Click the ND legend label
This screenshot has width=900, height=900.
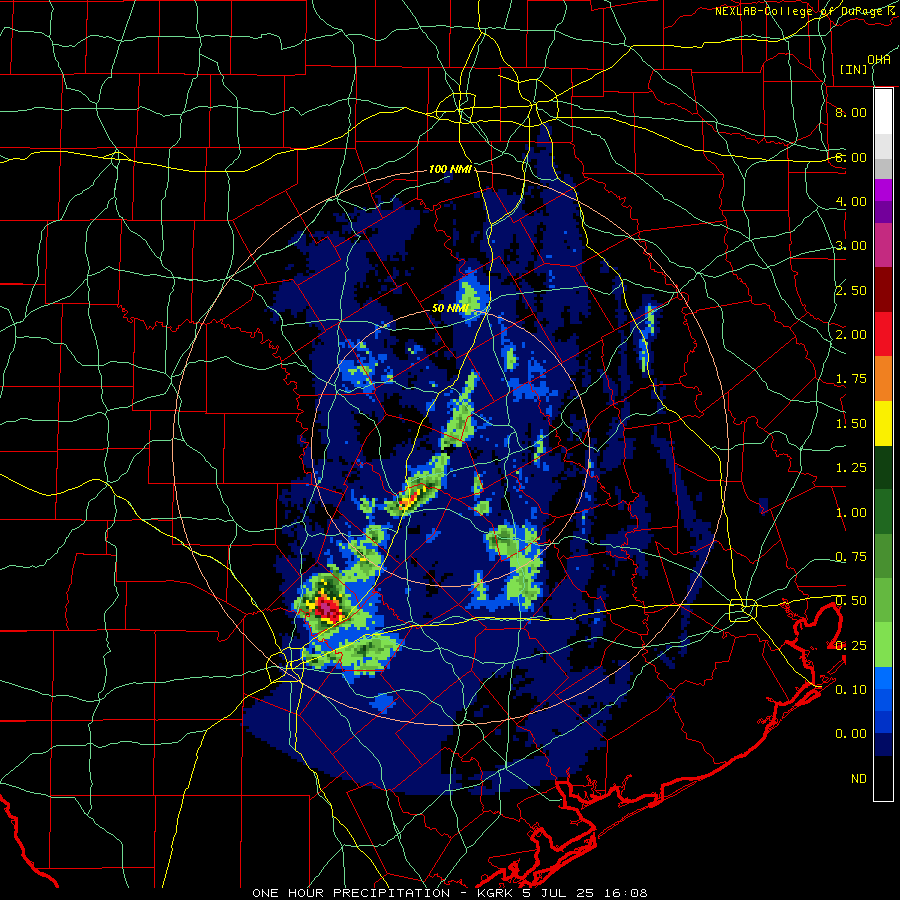tap(859, 779)
